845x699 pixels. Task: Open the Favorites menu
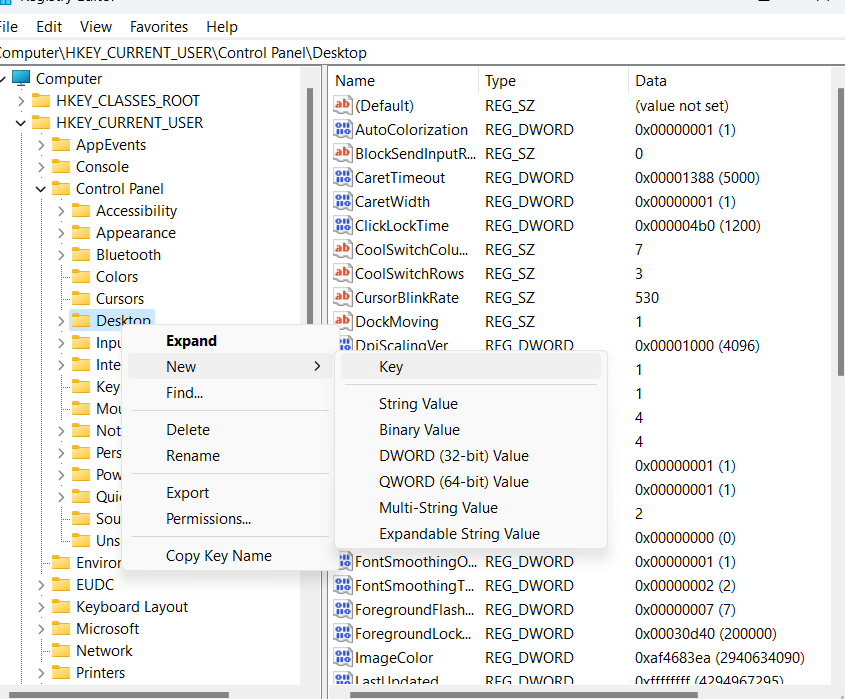[159, 26]
